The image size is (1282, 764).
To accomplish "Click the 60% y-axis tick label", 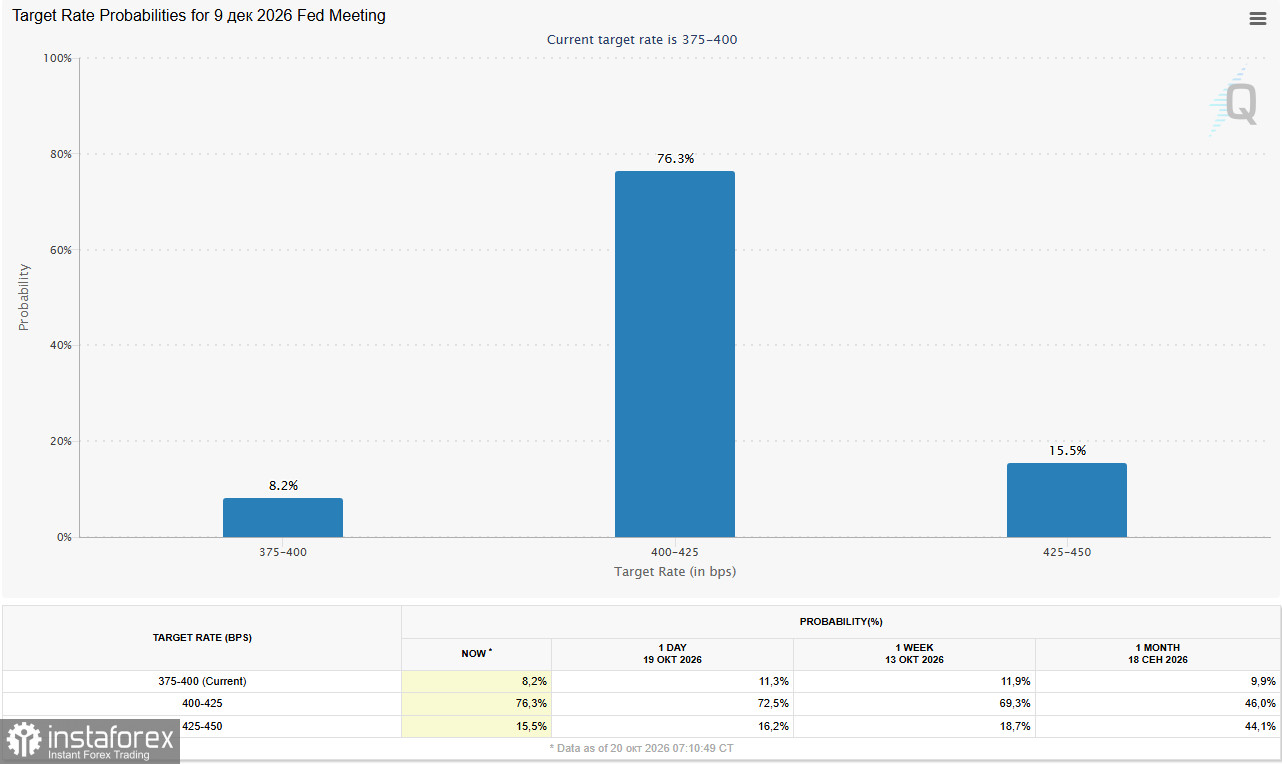I will click(60, 250).
